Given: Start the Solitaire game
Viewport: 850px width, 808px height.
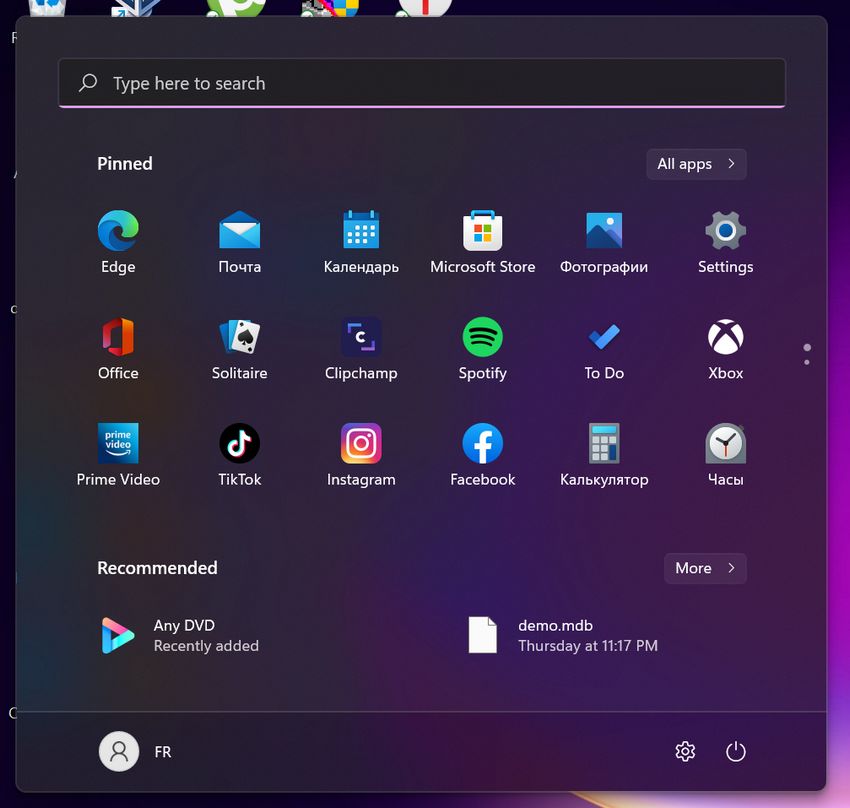Looking at the screenshot, I should click(240, 348).
